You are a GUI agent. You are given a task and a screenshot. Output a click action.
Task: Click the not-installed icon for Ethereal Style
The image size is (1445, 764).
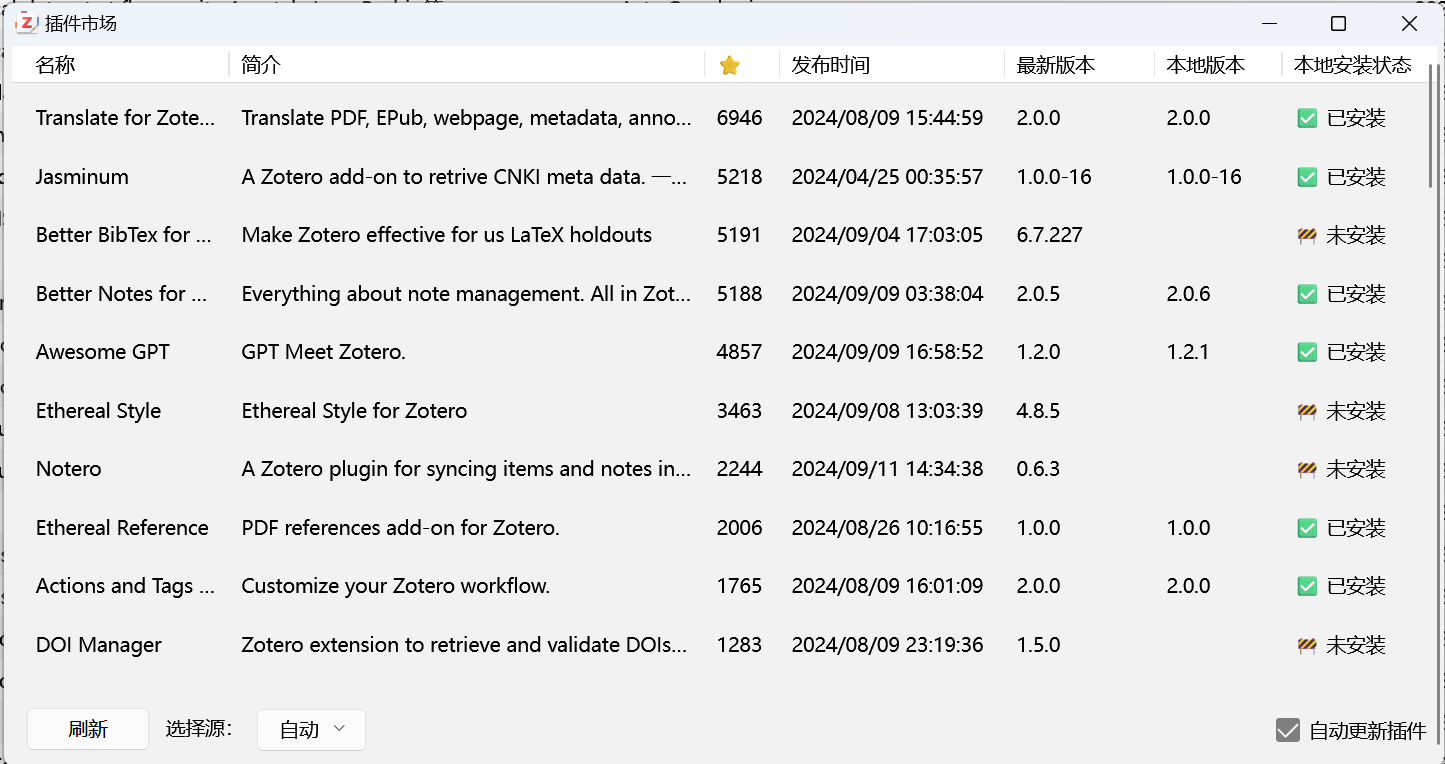point(1307,411)
